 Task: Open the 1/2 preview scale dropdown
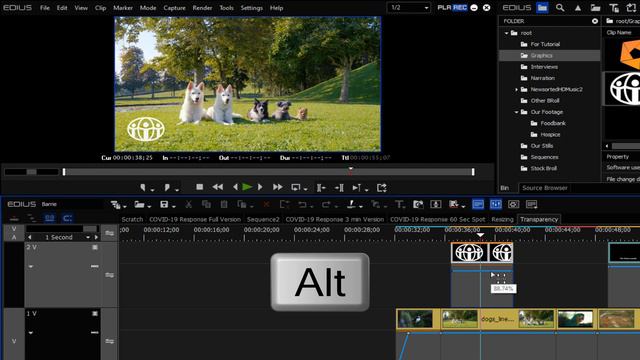409,7
